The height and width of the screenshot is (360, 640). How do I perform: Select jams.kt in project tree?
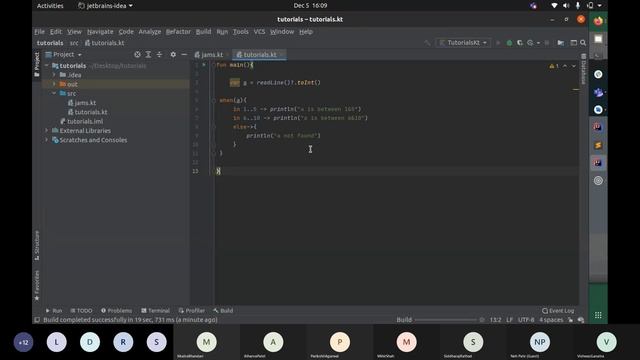pos(82,103)
